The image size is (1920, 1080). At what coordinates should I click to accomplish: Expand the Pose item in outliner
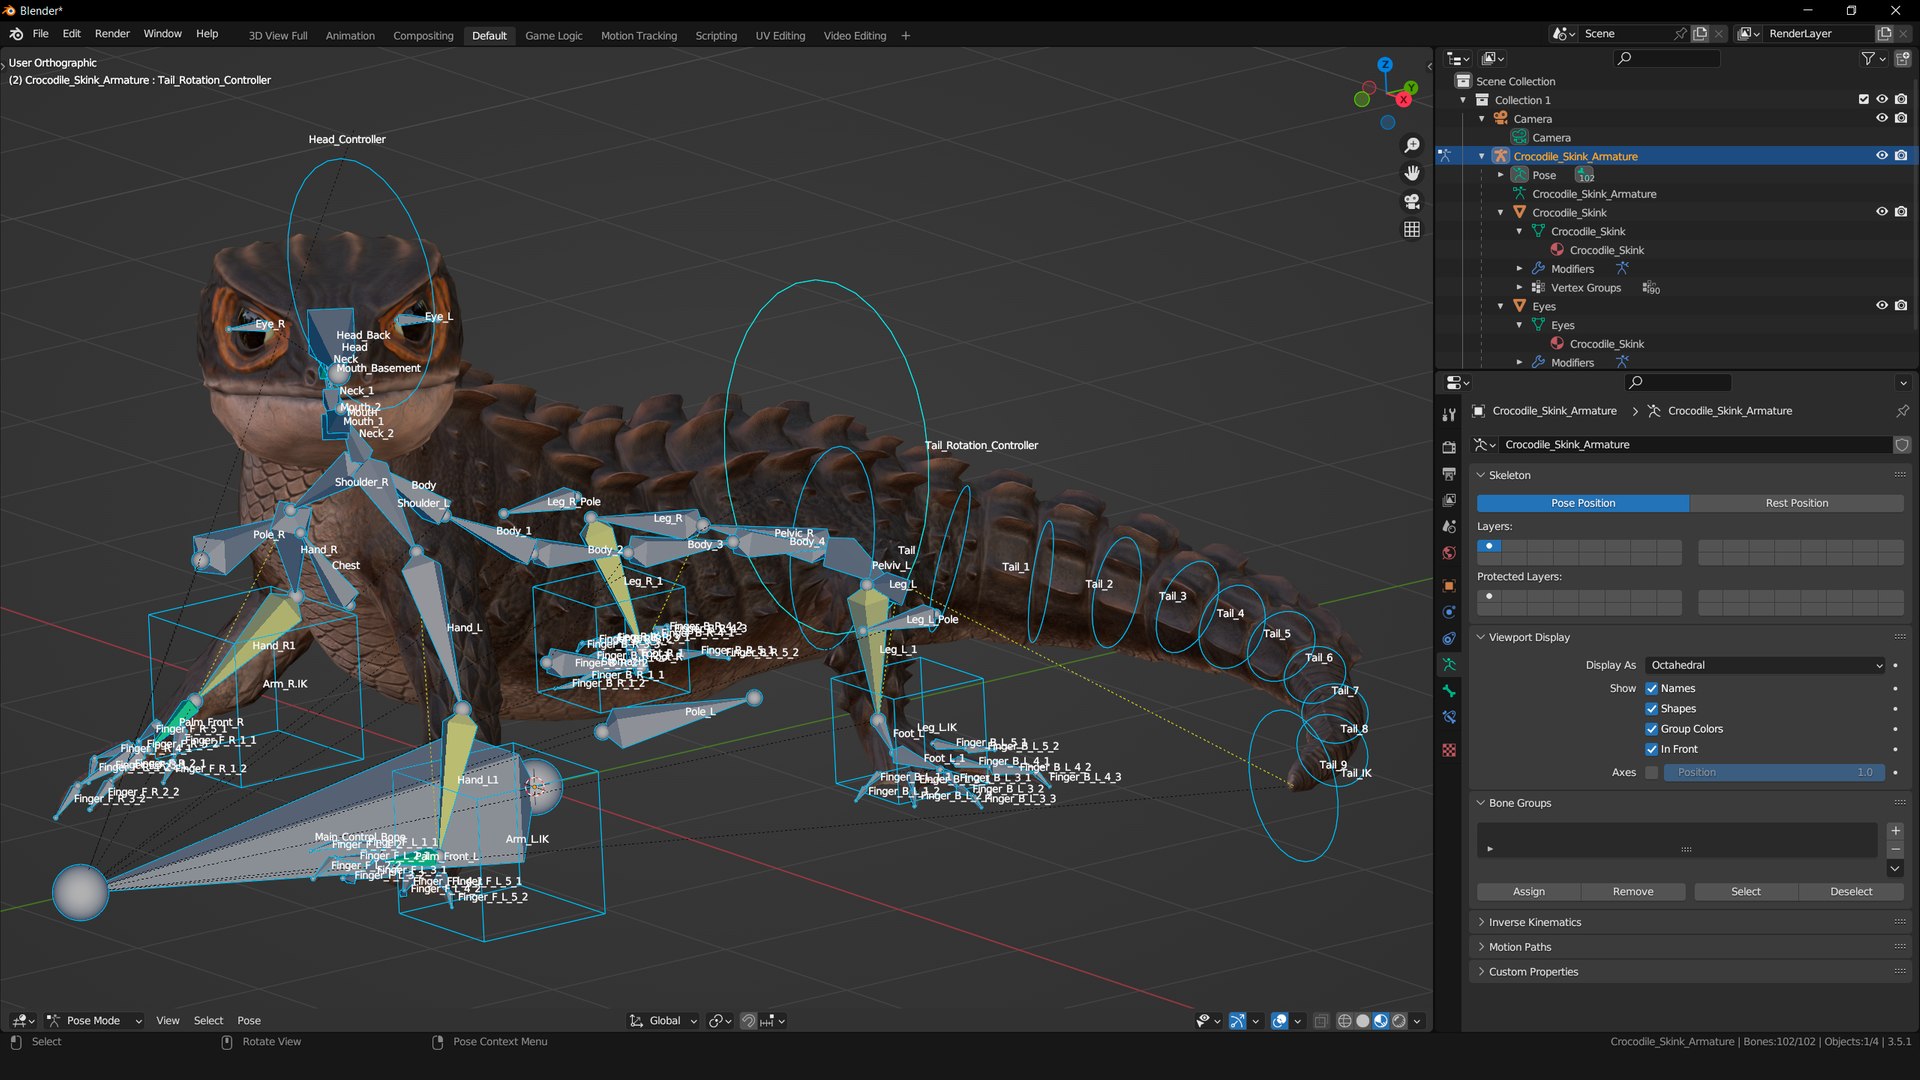(1500, 175)
